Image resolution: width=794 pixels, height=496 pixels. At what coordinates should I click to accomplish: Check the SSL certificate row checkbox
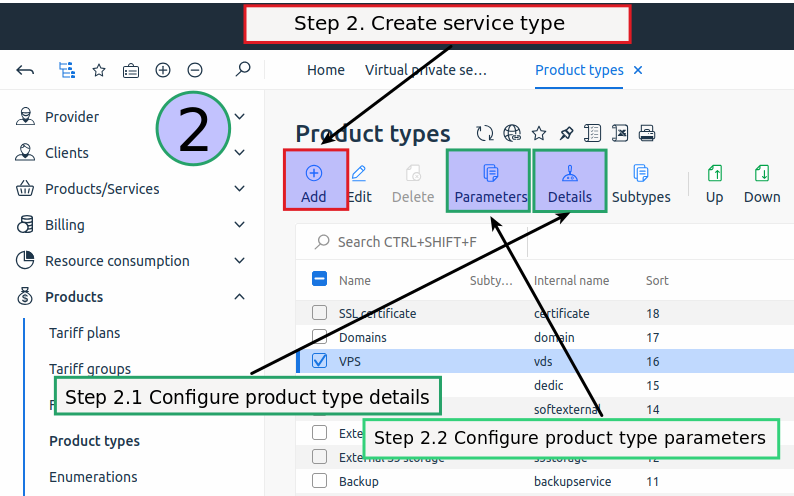(320, 313)
